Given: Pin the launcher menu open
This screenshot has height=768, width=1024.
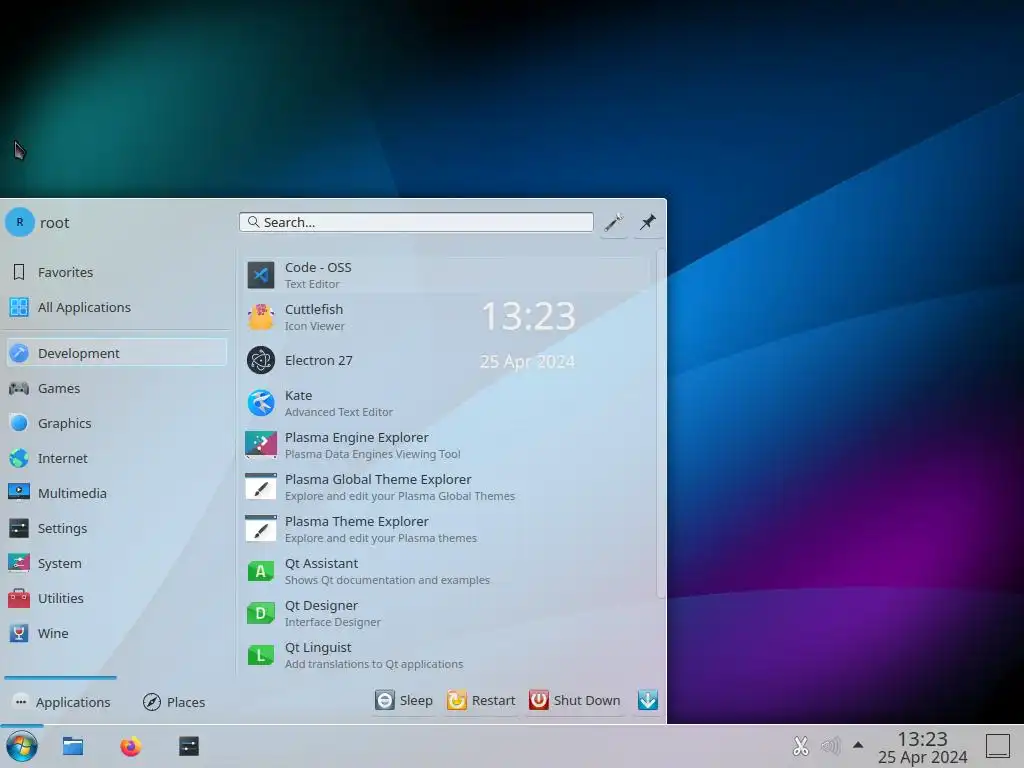Looking at the screenshot, I should 647,223.
